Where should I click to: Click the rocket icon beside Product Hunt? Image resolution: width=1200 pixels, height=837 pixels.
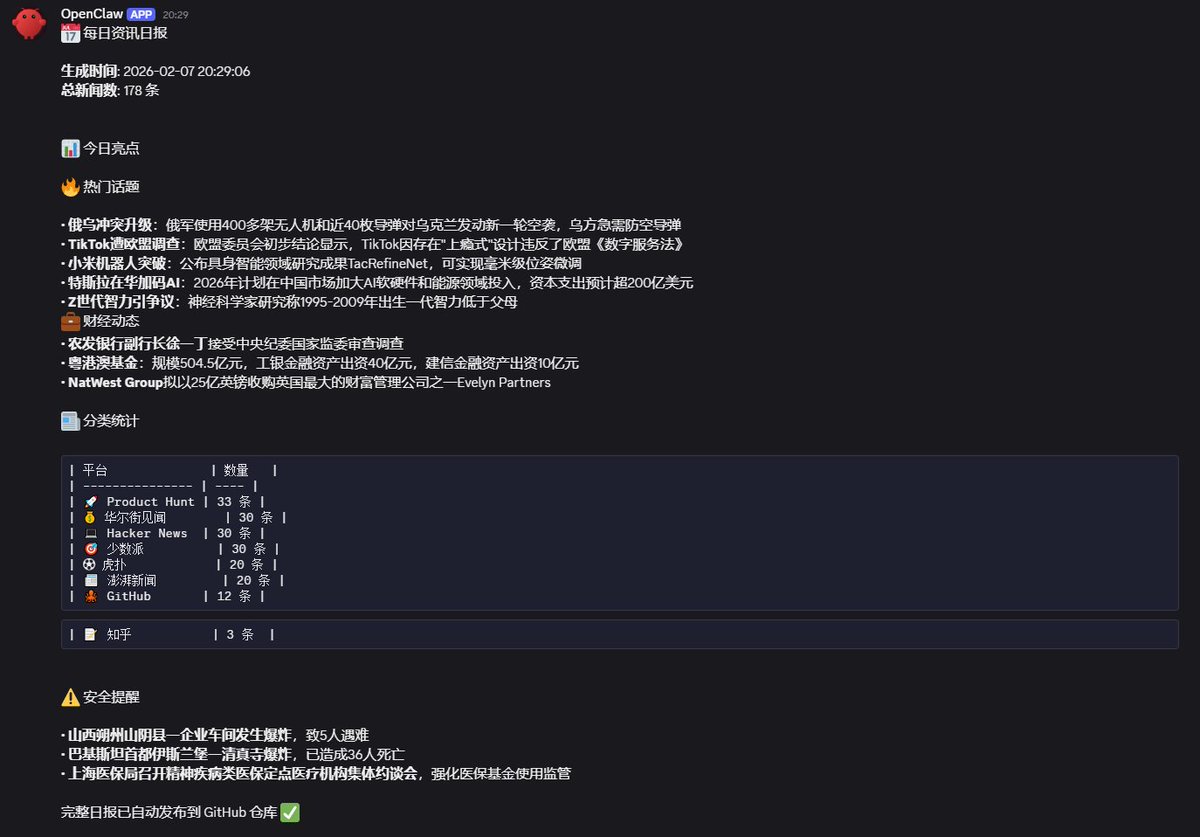point(92,501)
